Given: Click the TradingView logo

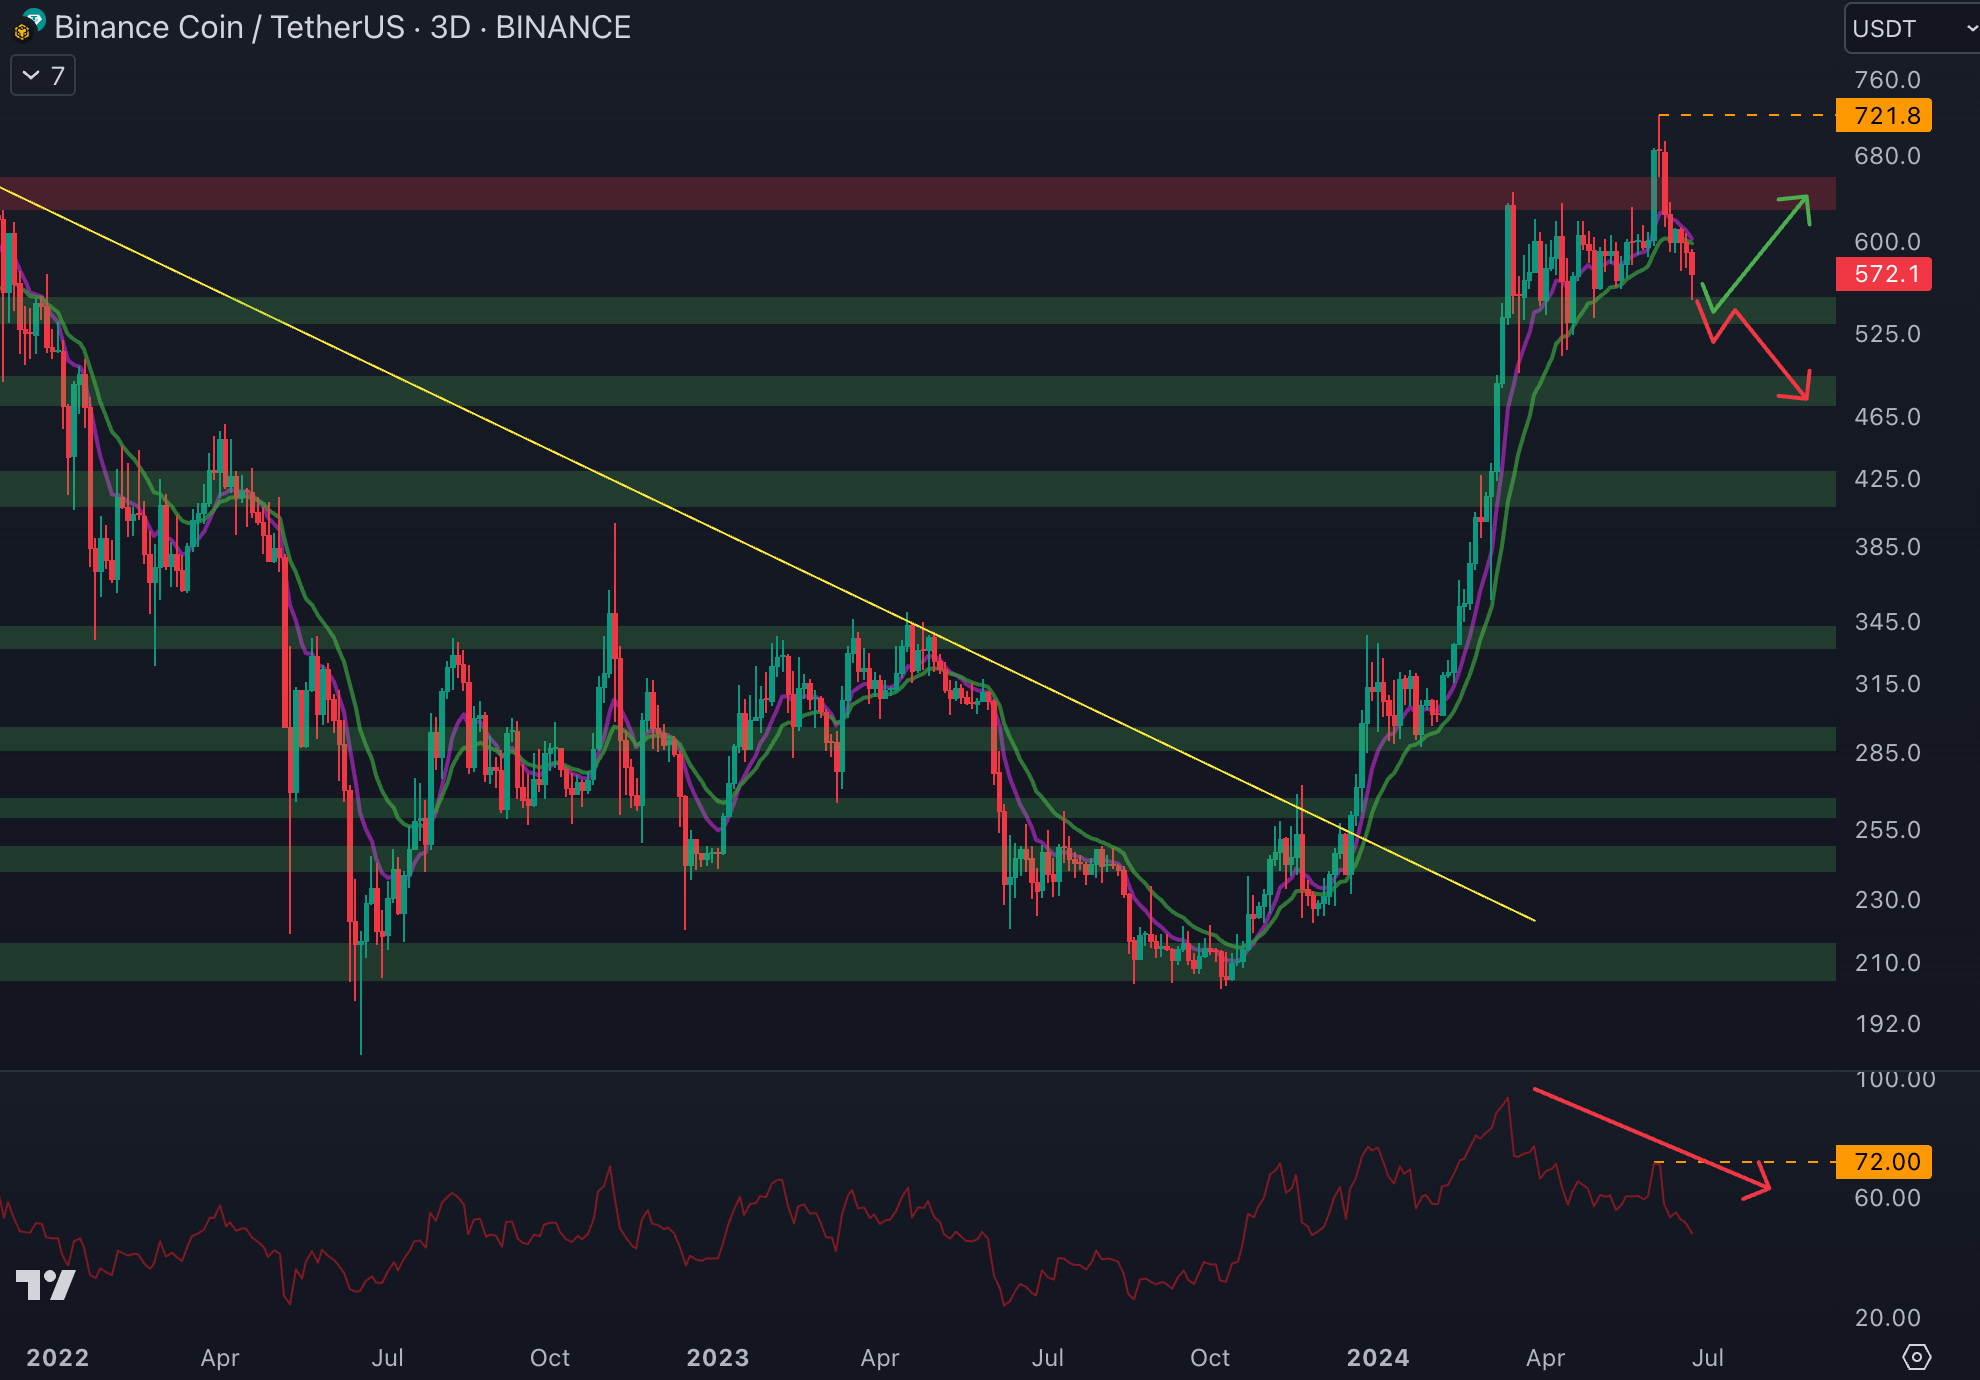Looking at the screenshot, I should 46,1284.
